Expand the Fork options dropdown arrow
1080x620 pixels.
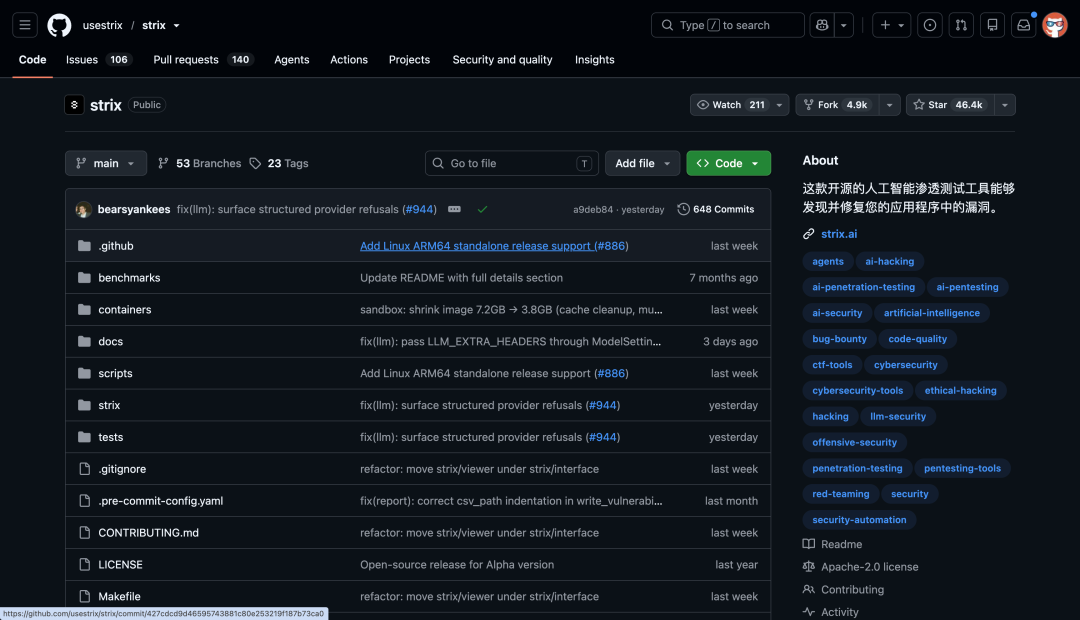(889, 105)
